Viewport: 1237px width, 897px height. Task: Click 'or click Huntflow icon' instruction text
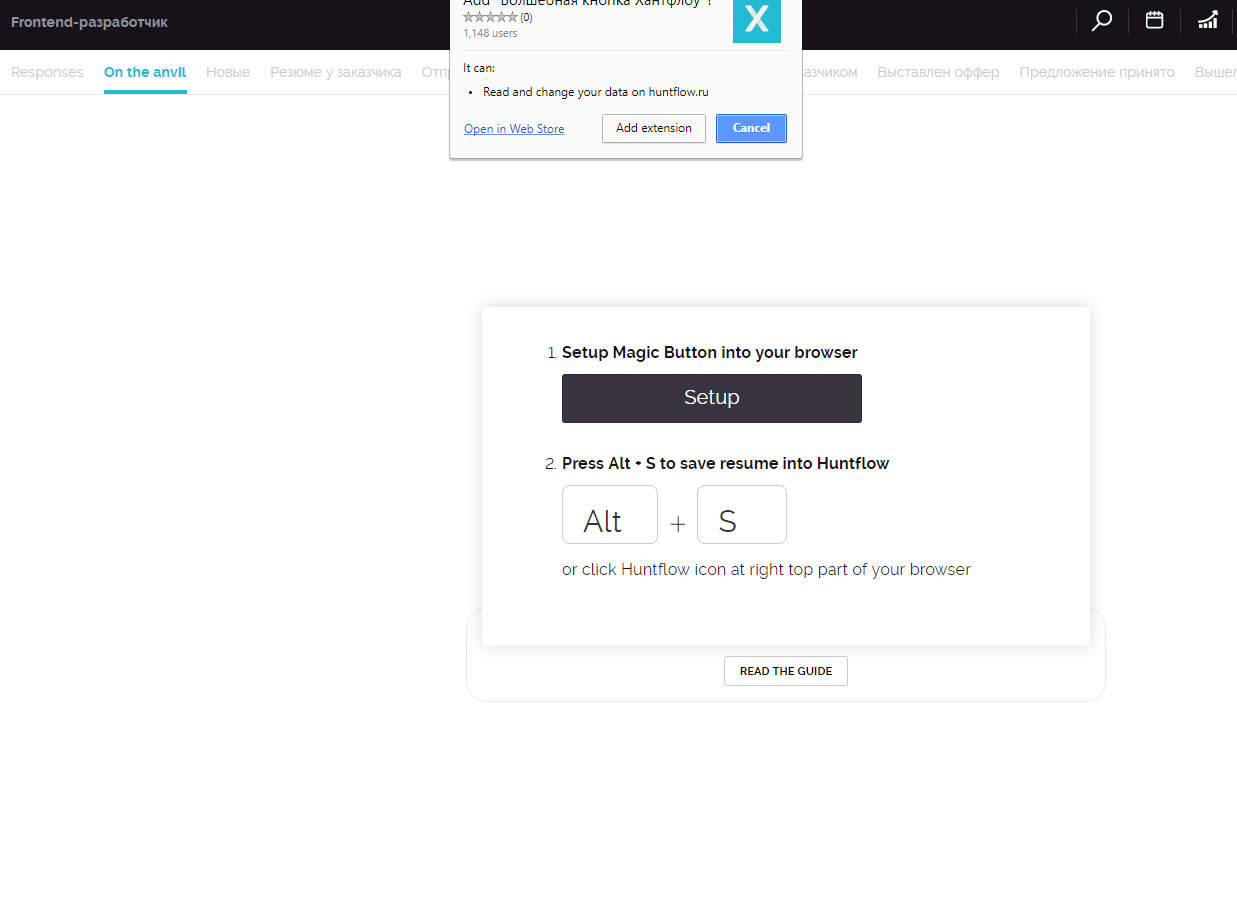tap(766, 569)
